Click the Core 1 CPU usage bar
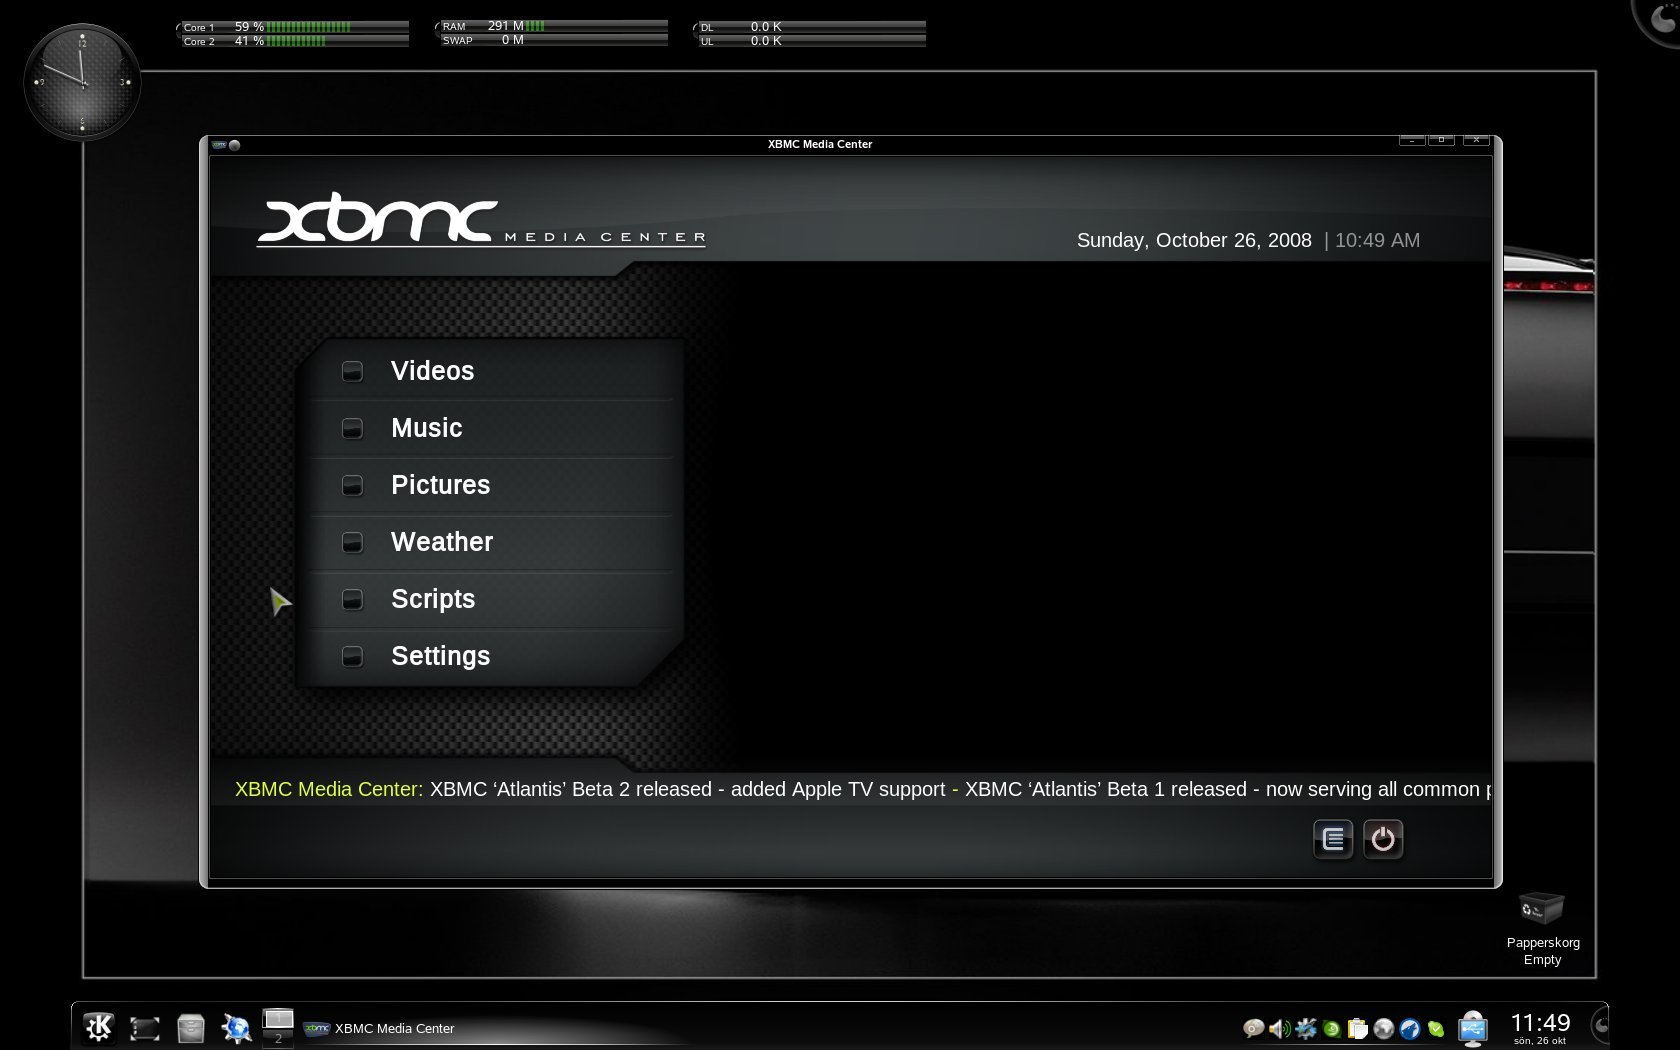The image size is (1680, 1050). tap(294, 27)
